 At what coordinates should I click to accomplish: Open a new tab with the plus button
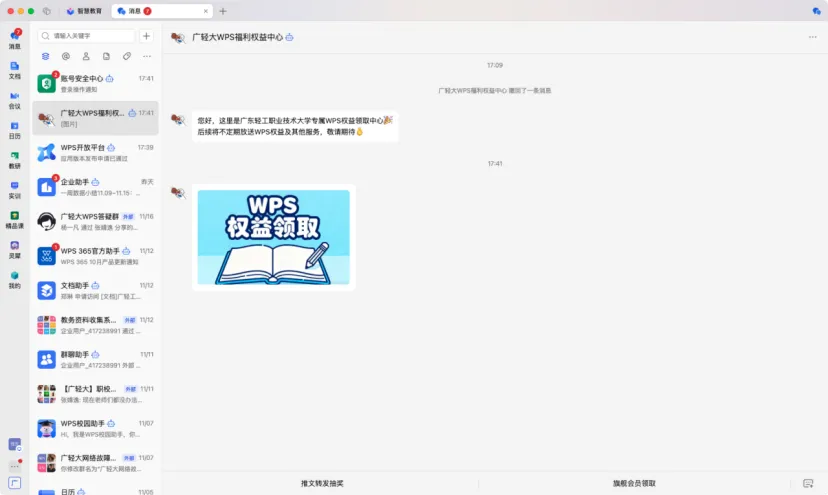coord(223,11)
